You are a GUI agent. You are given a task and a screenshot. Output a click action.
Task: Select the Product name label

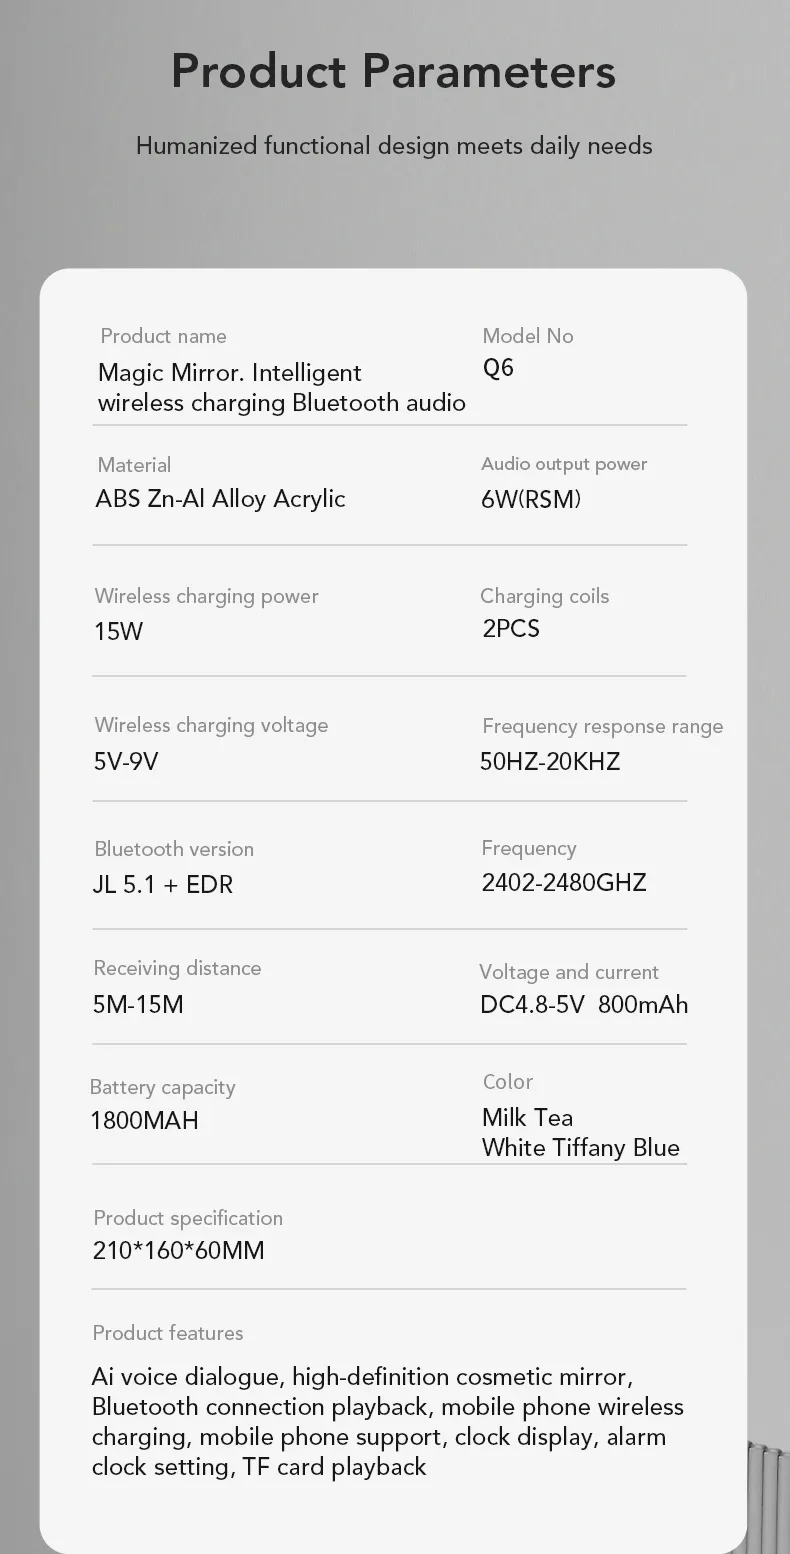(163, 336)
